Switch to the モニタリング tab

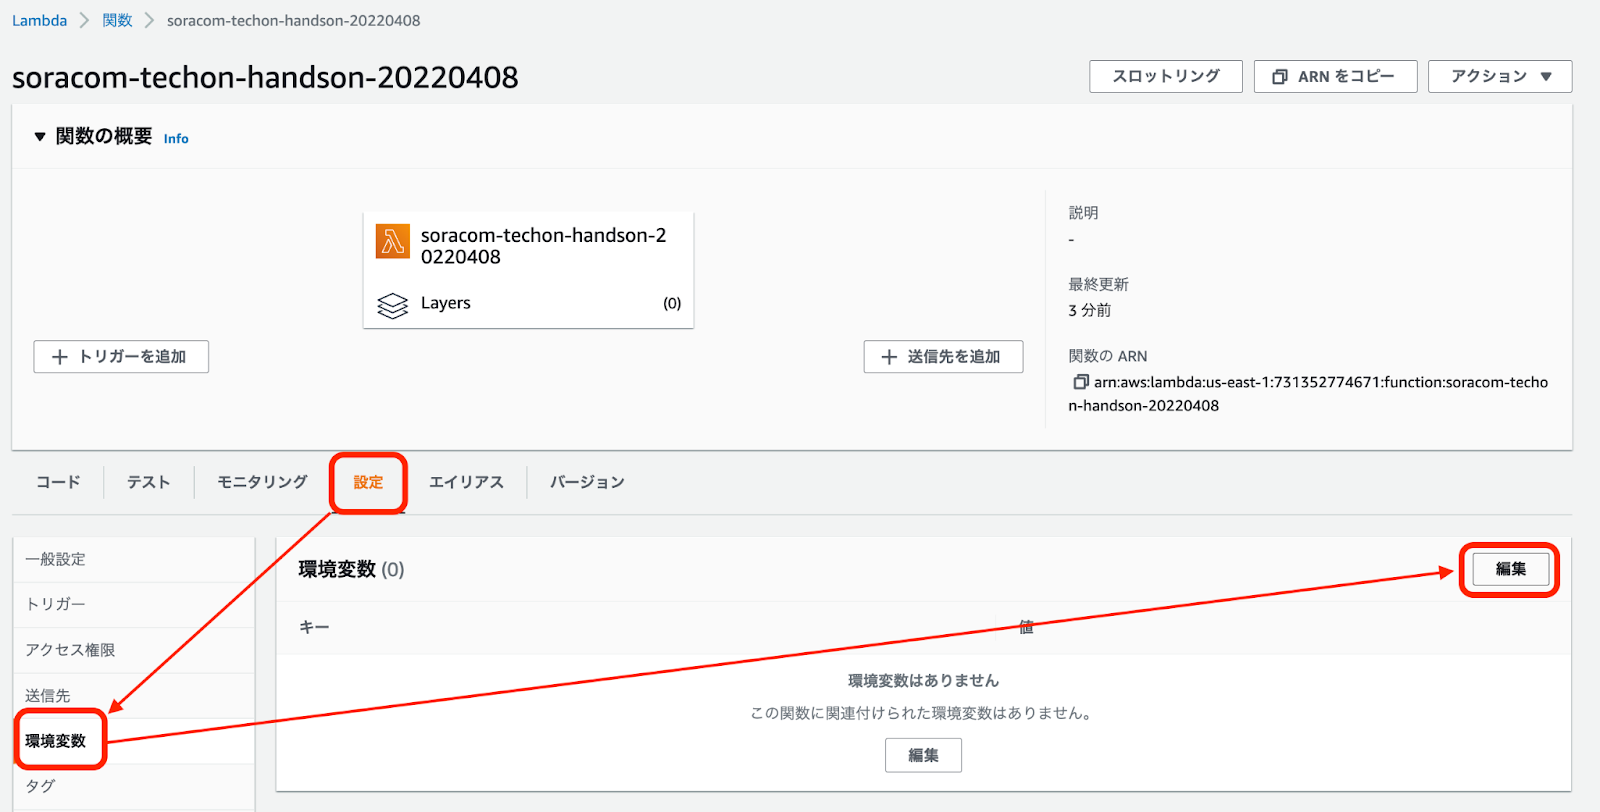pyautogui.click(x=262, y=482)
